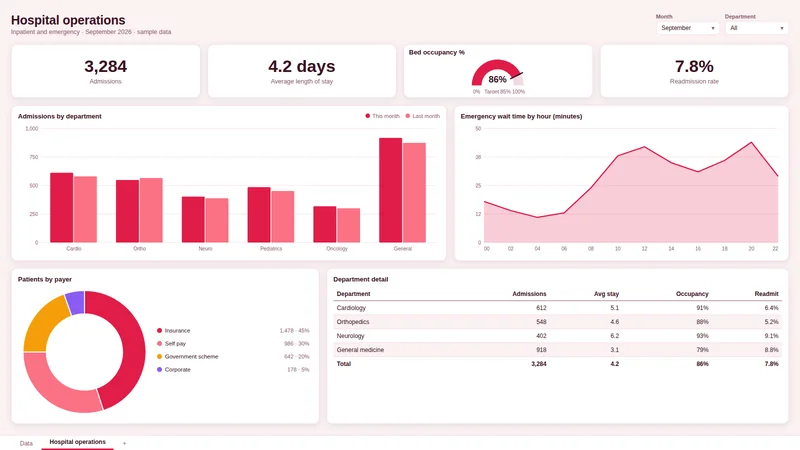
Task: Click the Government scheme legend entry
Action: pyautogui.click(x=187, y=357)
